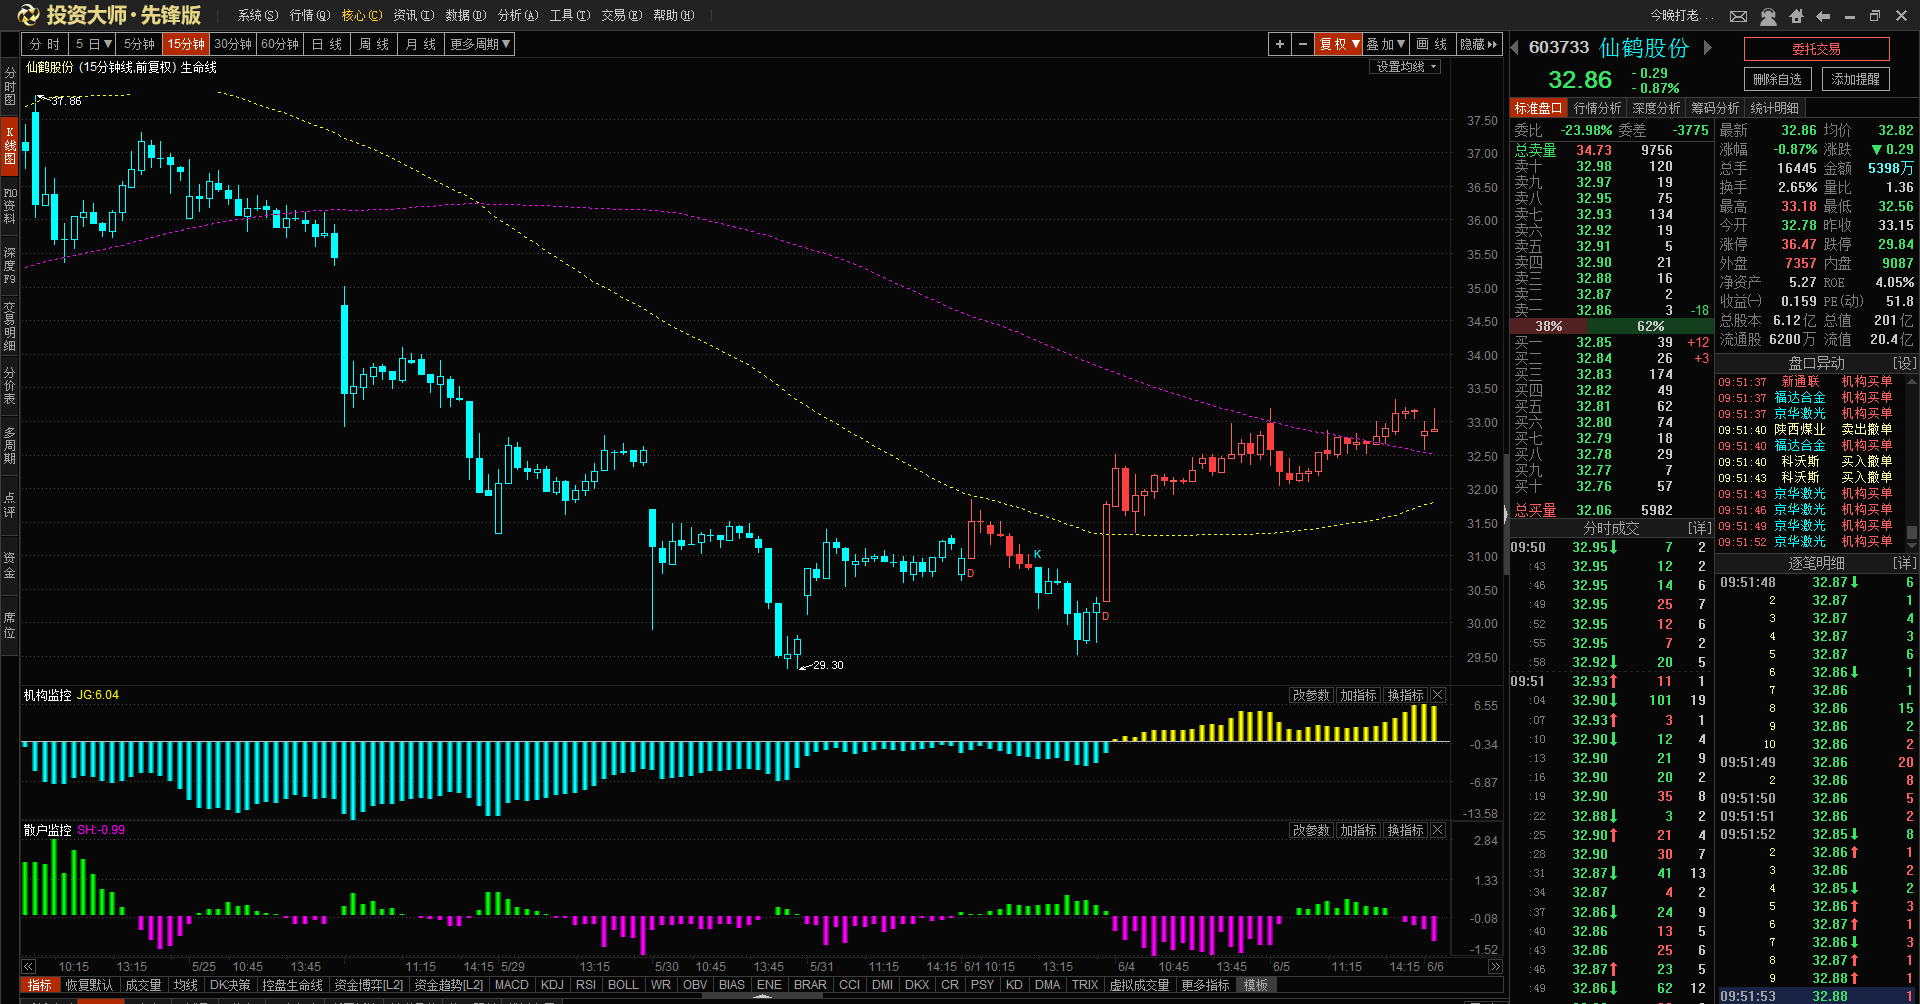Viewport: 1920px width, 1004px height.
Task: Open 分价表 in the sidebar
Action: (x=9, y=386)
